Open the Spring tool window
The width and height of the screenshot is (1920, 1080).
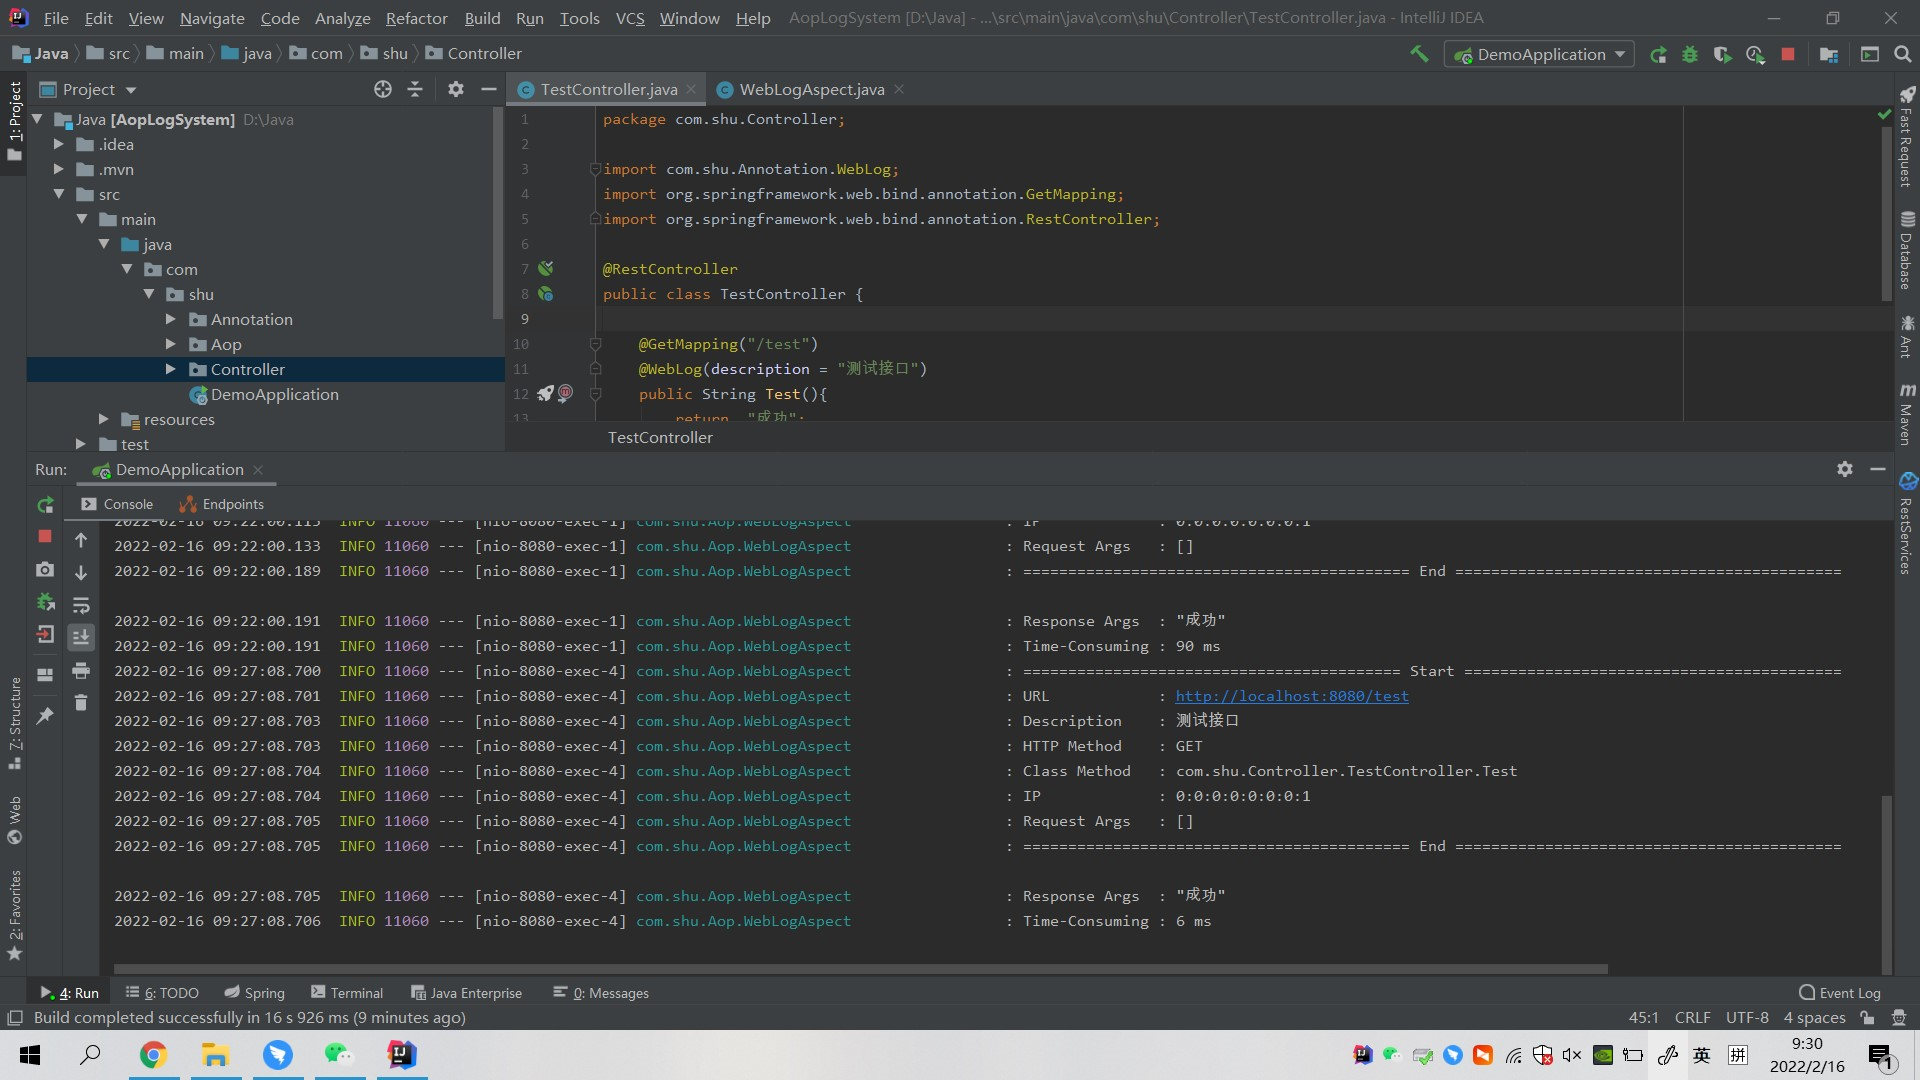tap(255, 993)
